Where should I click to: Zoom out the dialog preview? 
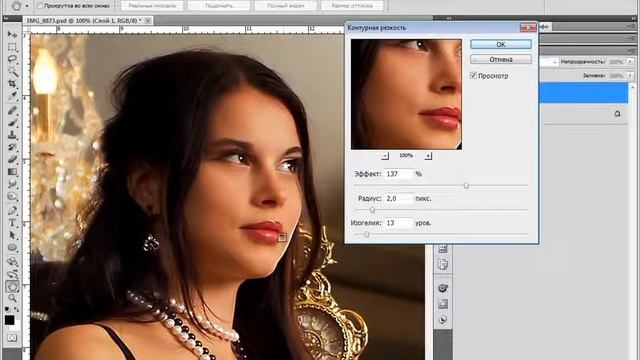click(x=384, y=156)
